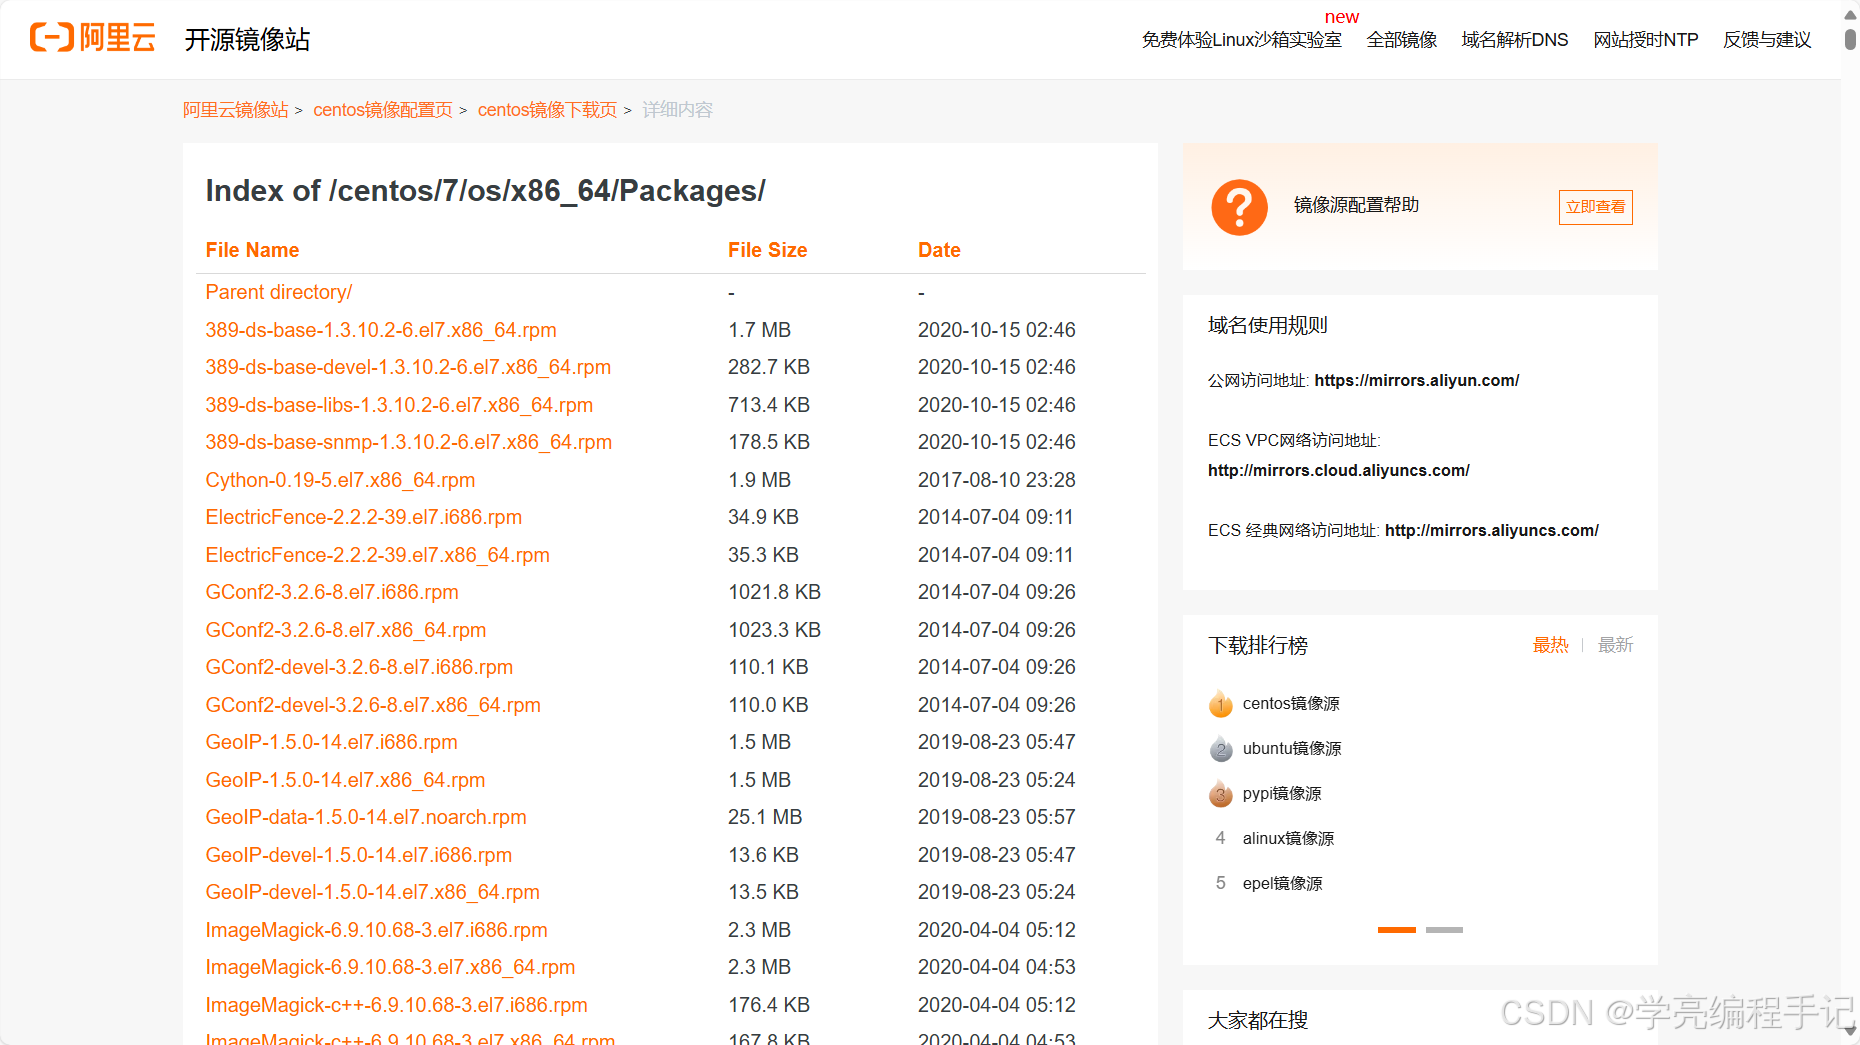Click the 开源镜像站 site title
Screen dimensions: 1860x1045
pyautogui.click(x=247, y=40)
